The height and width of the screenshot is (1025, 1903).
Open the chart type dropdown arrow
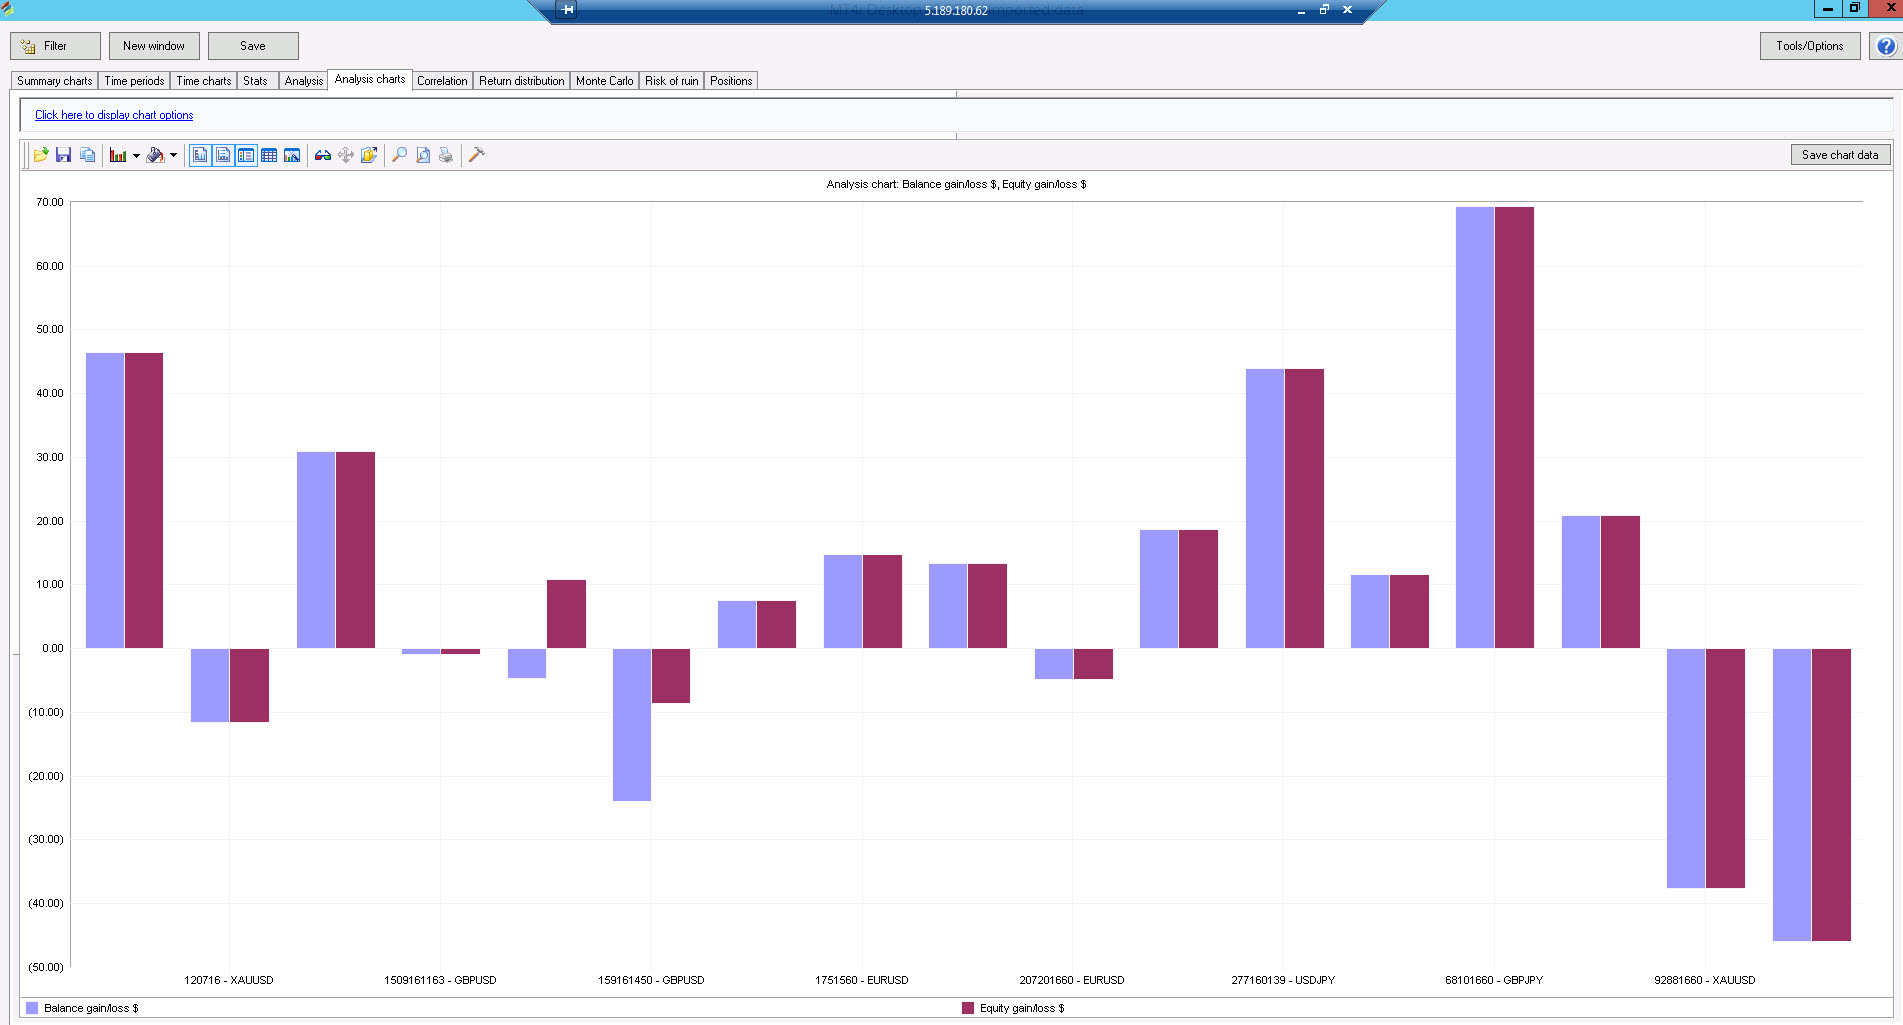(136, 155)
